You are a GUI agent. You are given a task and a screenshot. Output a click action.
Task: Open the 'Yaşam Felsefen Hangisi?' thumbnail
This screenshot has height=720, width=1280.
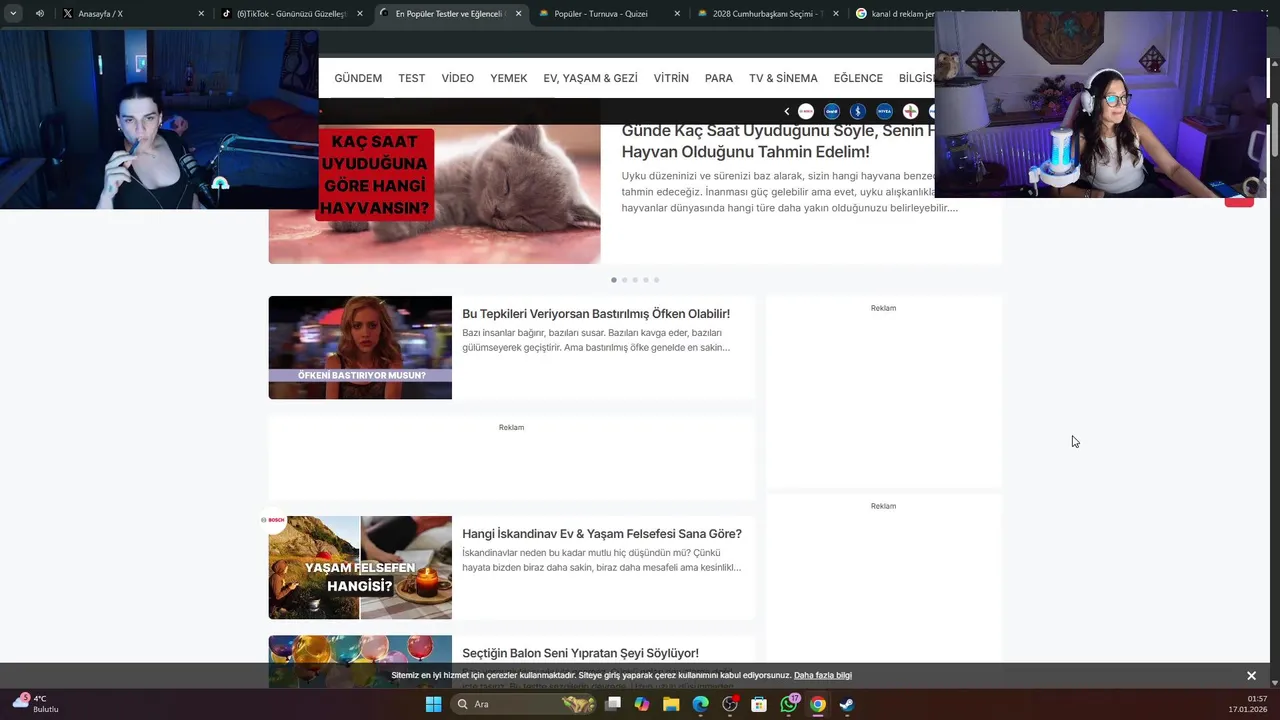tap(360, 567)
